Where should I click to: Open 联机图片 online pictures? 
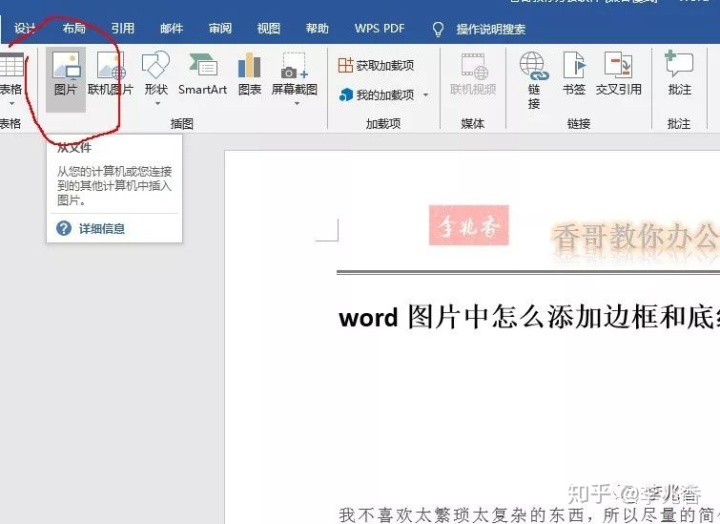click(x=110, y=74)
